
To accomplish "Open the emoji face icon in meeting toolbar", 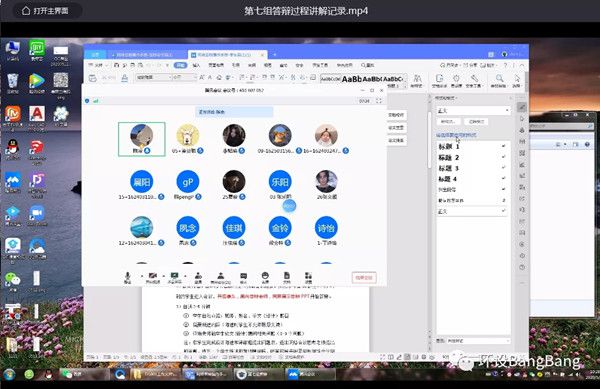I will [x=265, y=277].
